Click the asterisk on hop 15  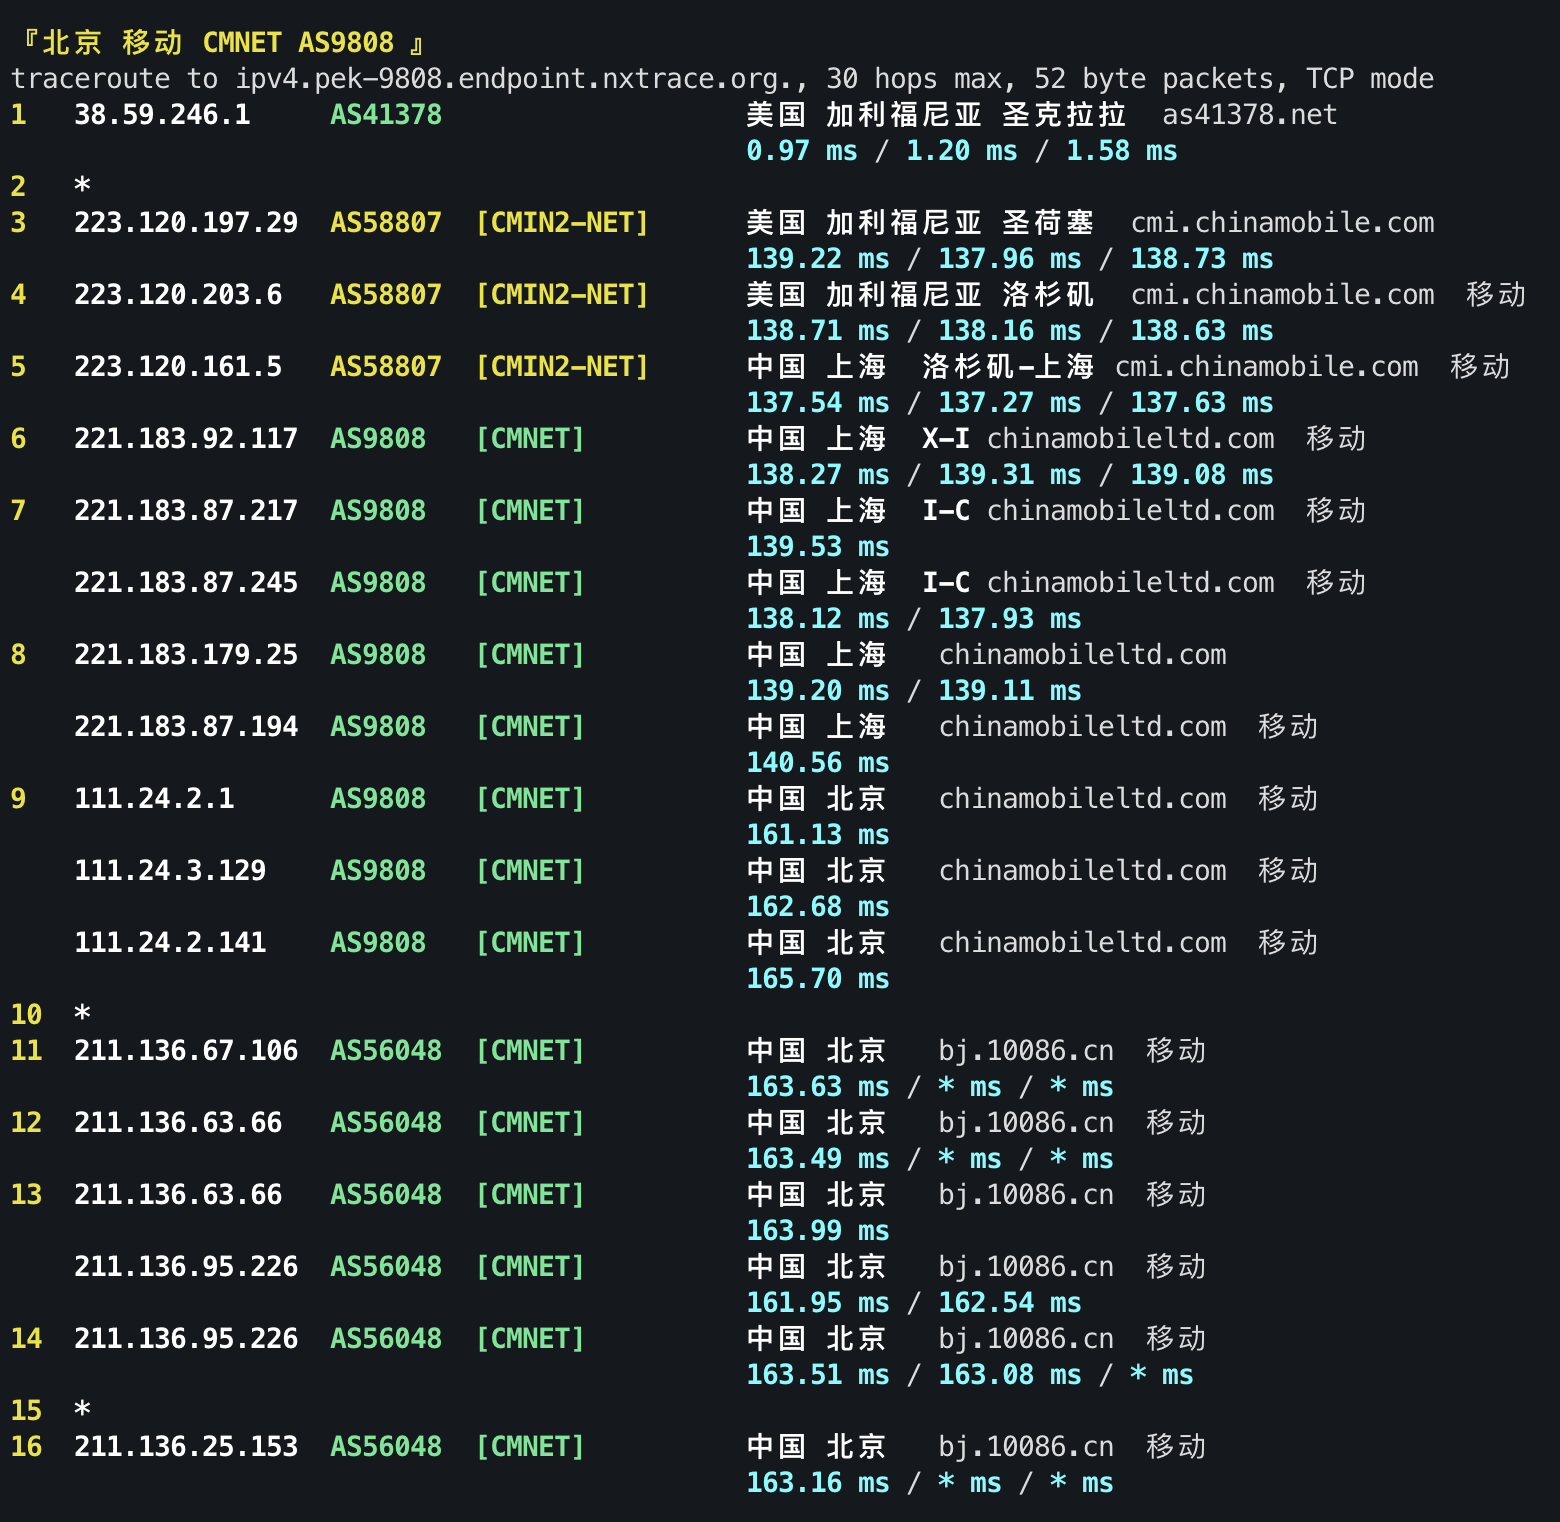(82, 1411)
